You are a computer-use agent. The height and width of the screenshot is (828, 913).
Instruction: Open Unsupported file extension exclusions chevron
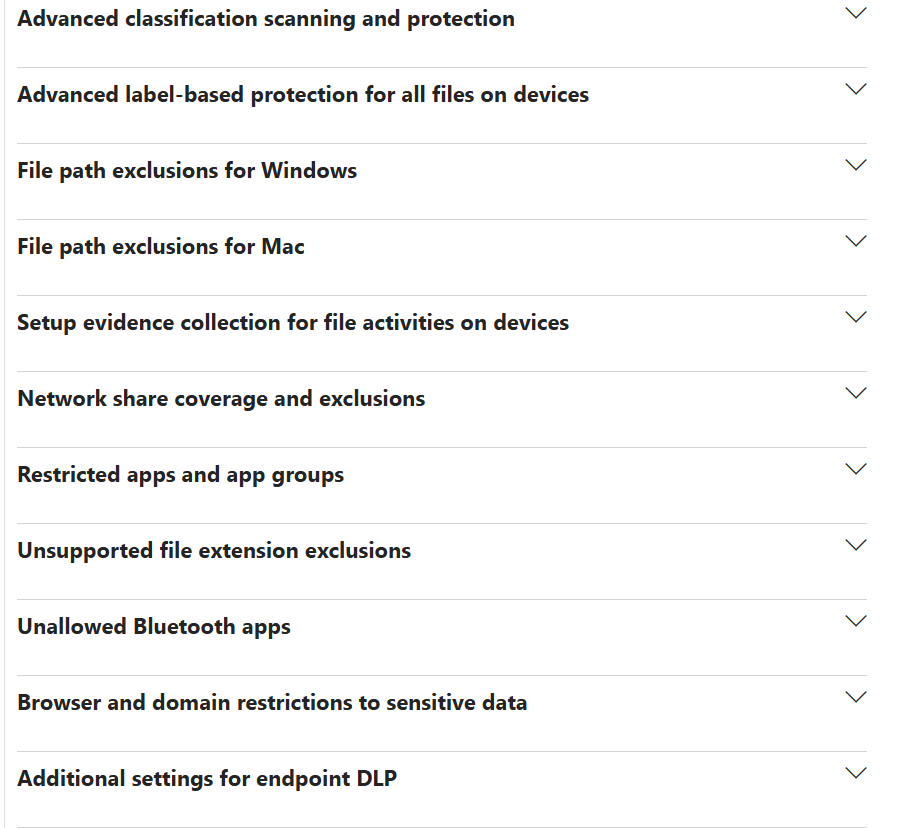[855, 546]
